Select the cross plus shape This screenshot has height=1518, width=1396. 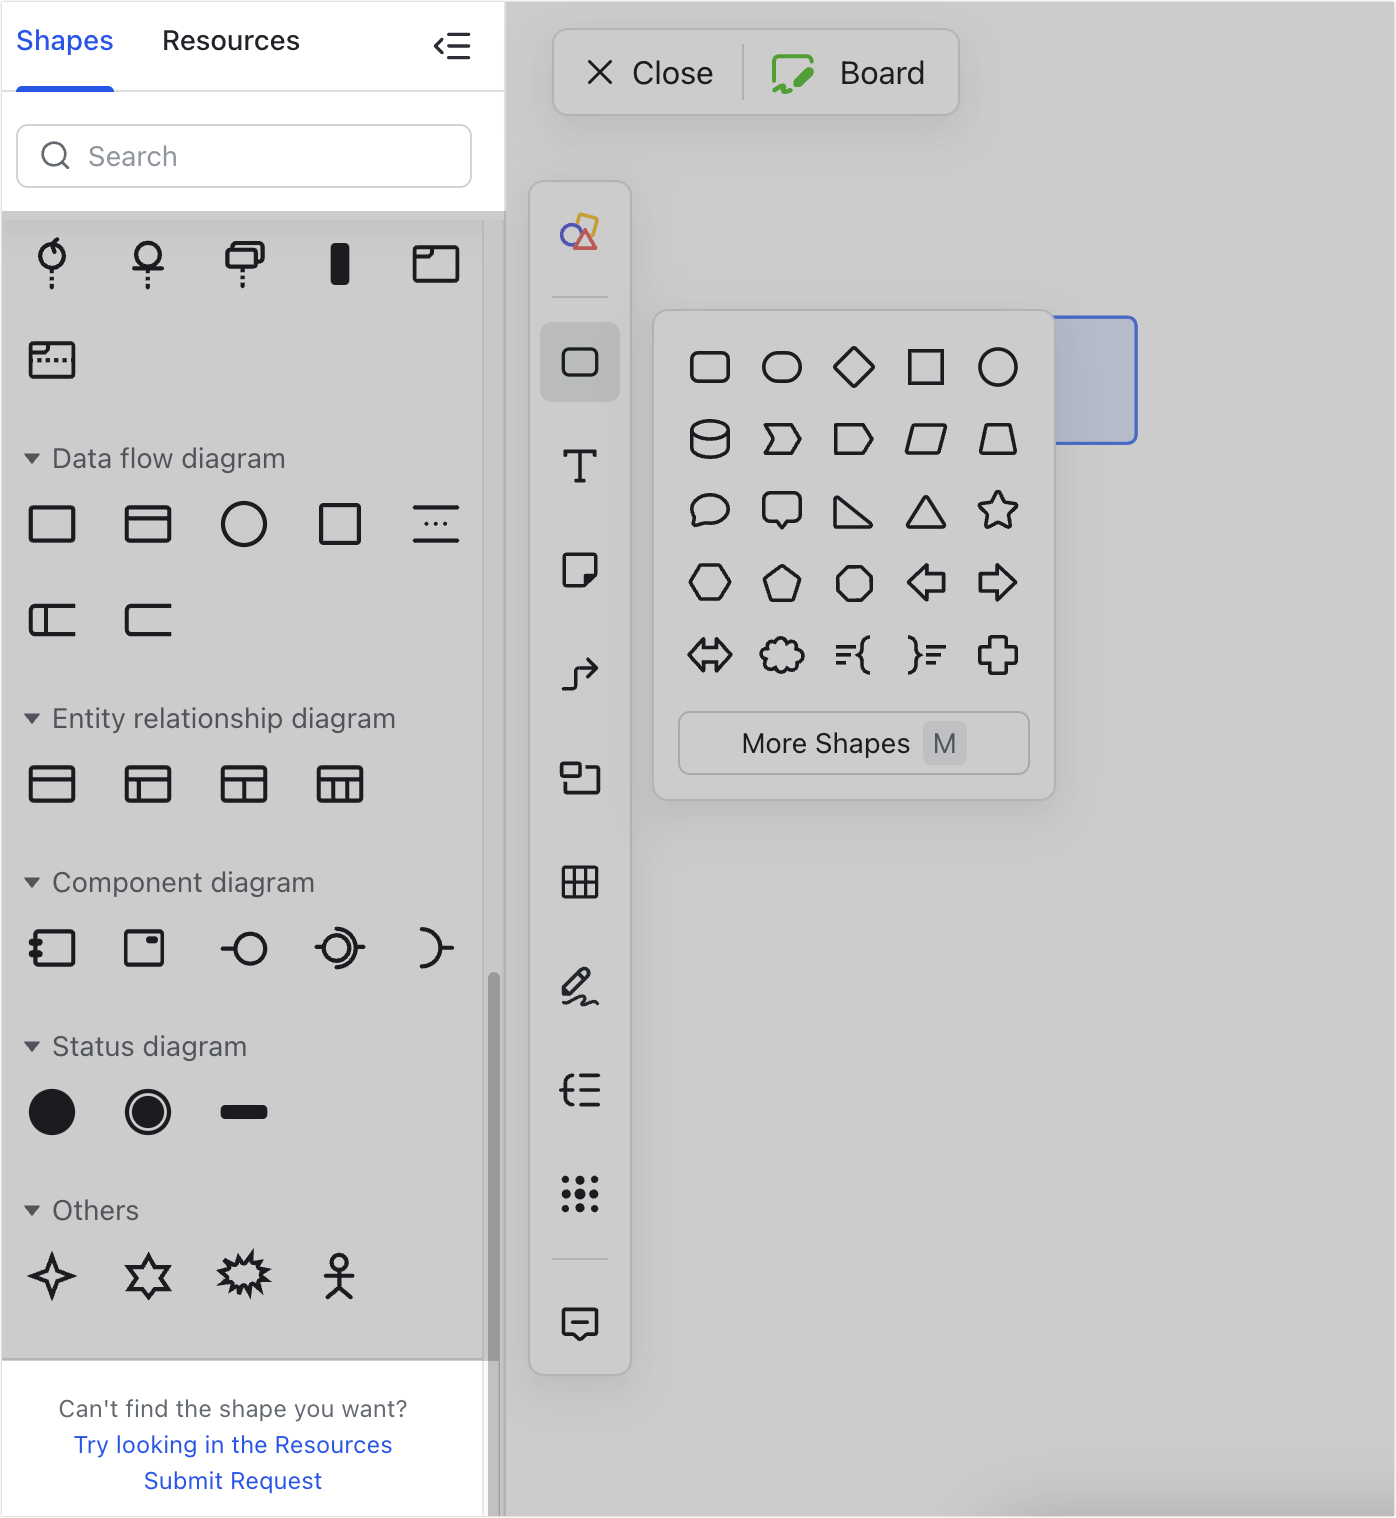[998, 655]
